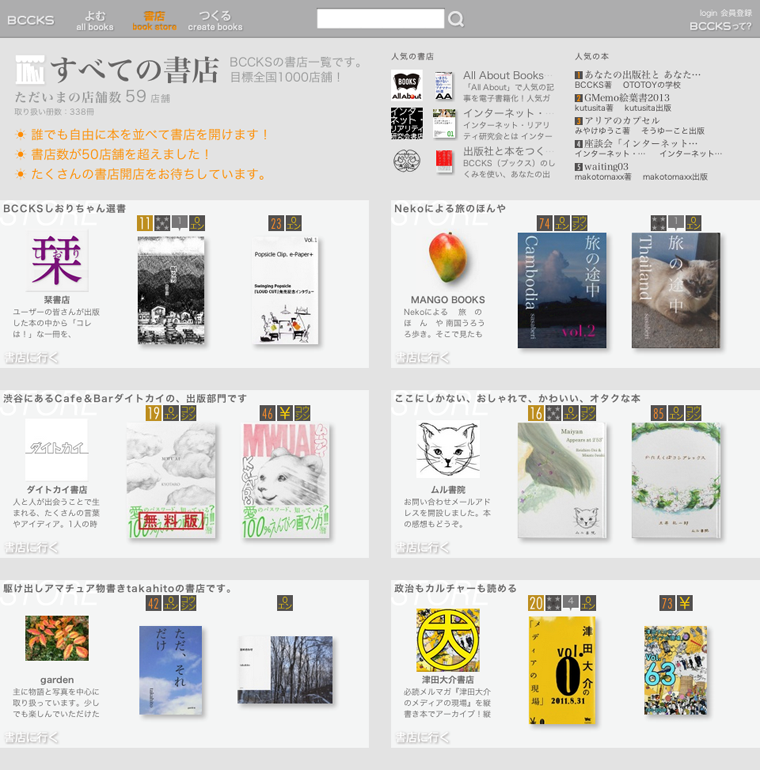Open the 旅の途中 Thailand cat book cover
Image resolution: width=760 pixels, height=770 pixels.
point(674,290)
